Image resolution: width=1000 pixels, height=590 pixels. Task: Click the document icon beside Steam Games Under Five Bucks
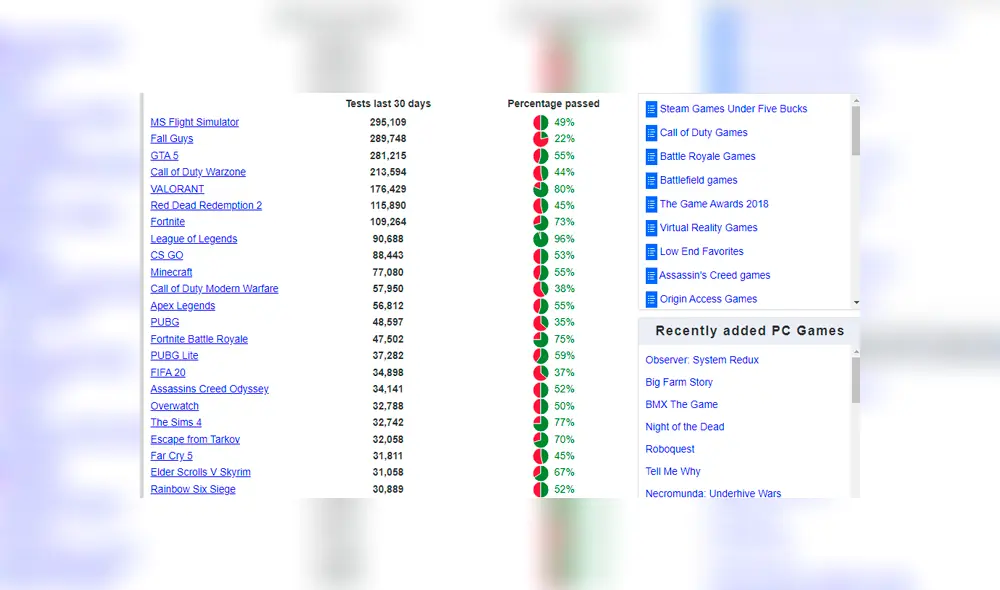(x=651, y=109)
